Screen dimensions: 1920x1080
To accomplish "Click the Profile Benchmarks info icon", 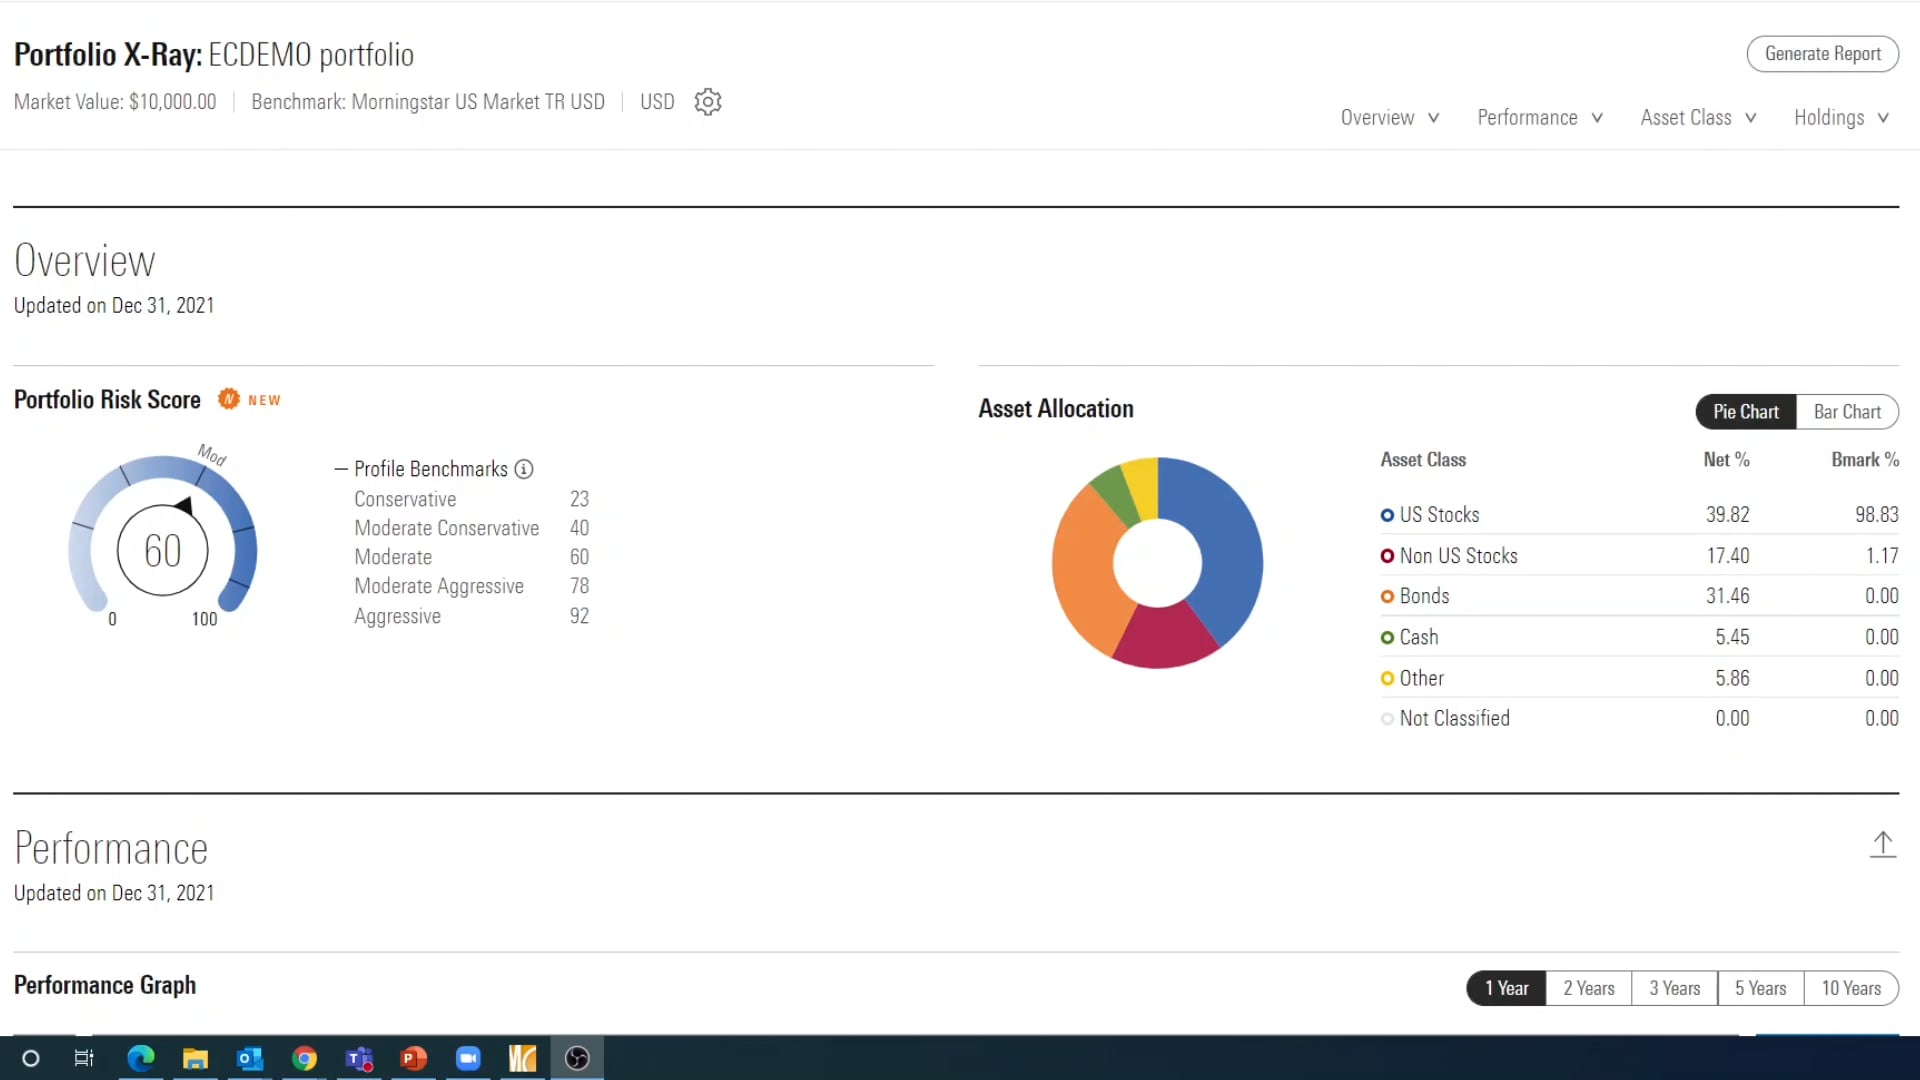I will click(x=524, y=469).
